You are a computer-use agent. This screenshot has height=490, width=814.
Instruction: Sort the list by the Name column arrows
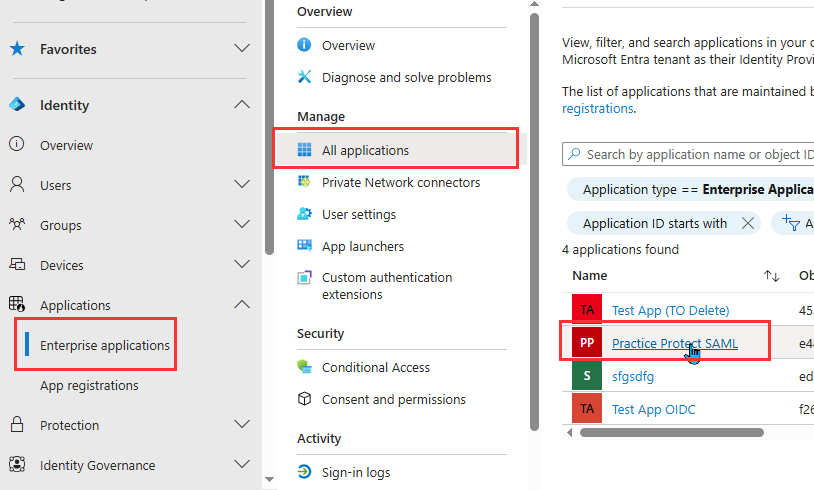tap(771, 276)
